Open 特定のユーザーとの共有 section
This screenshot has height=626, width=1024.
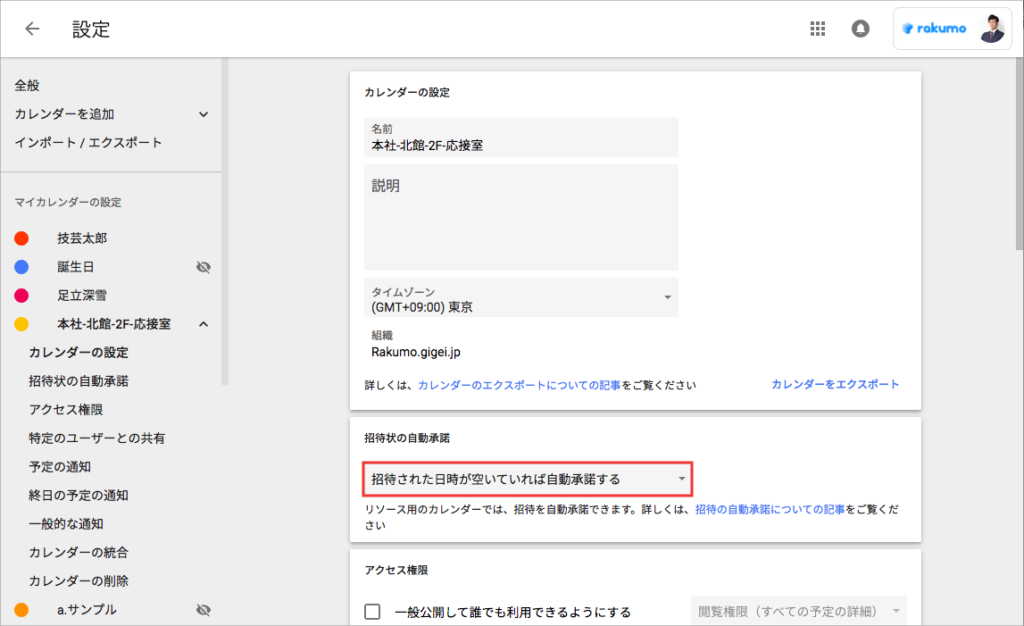(97, 438)
